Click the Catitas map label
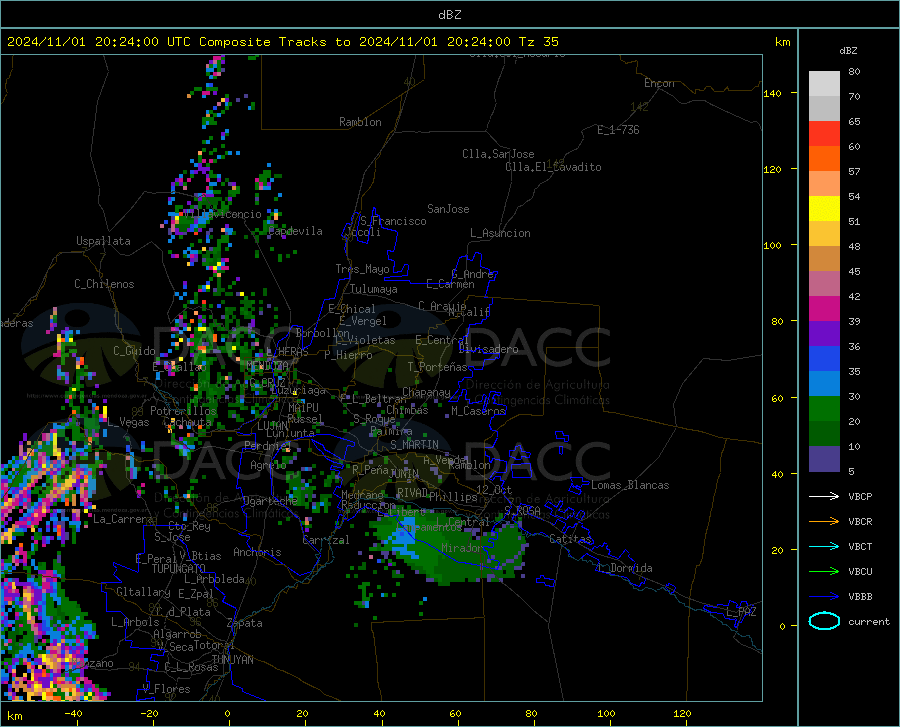Screen dimensions: 900x727 pos(570,539)
